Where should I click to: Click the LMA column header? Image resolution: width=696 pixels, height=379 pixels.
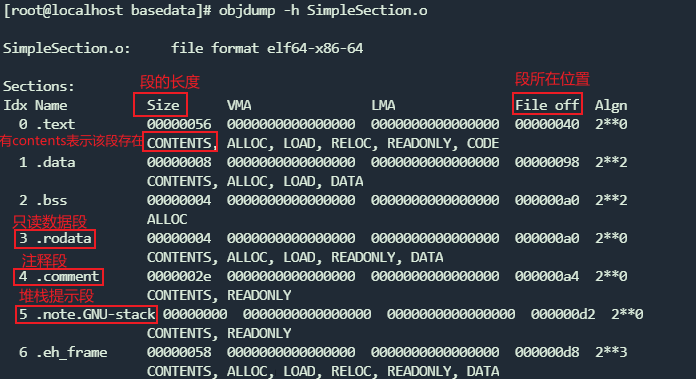383,105
